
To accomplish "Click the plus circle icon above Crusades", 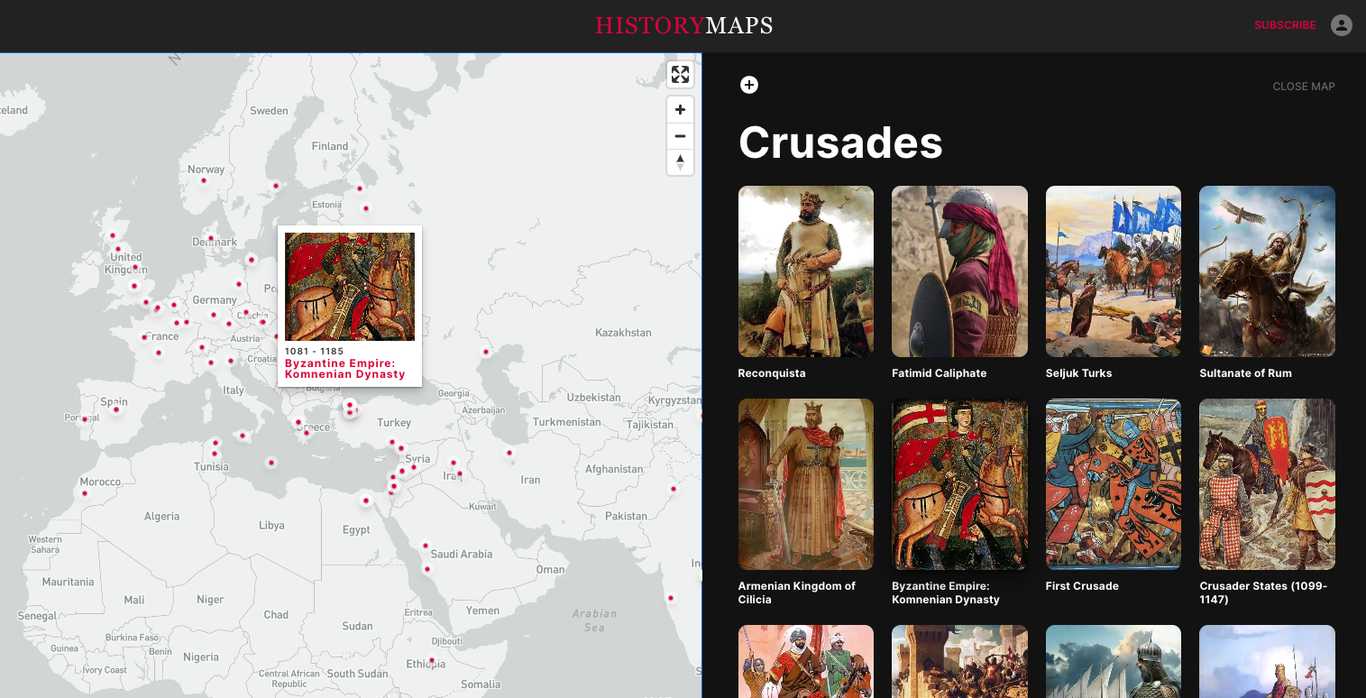I will click(x=749, y=85).
